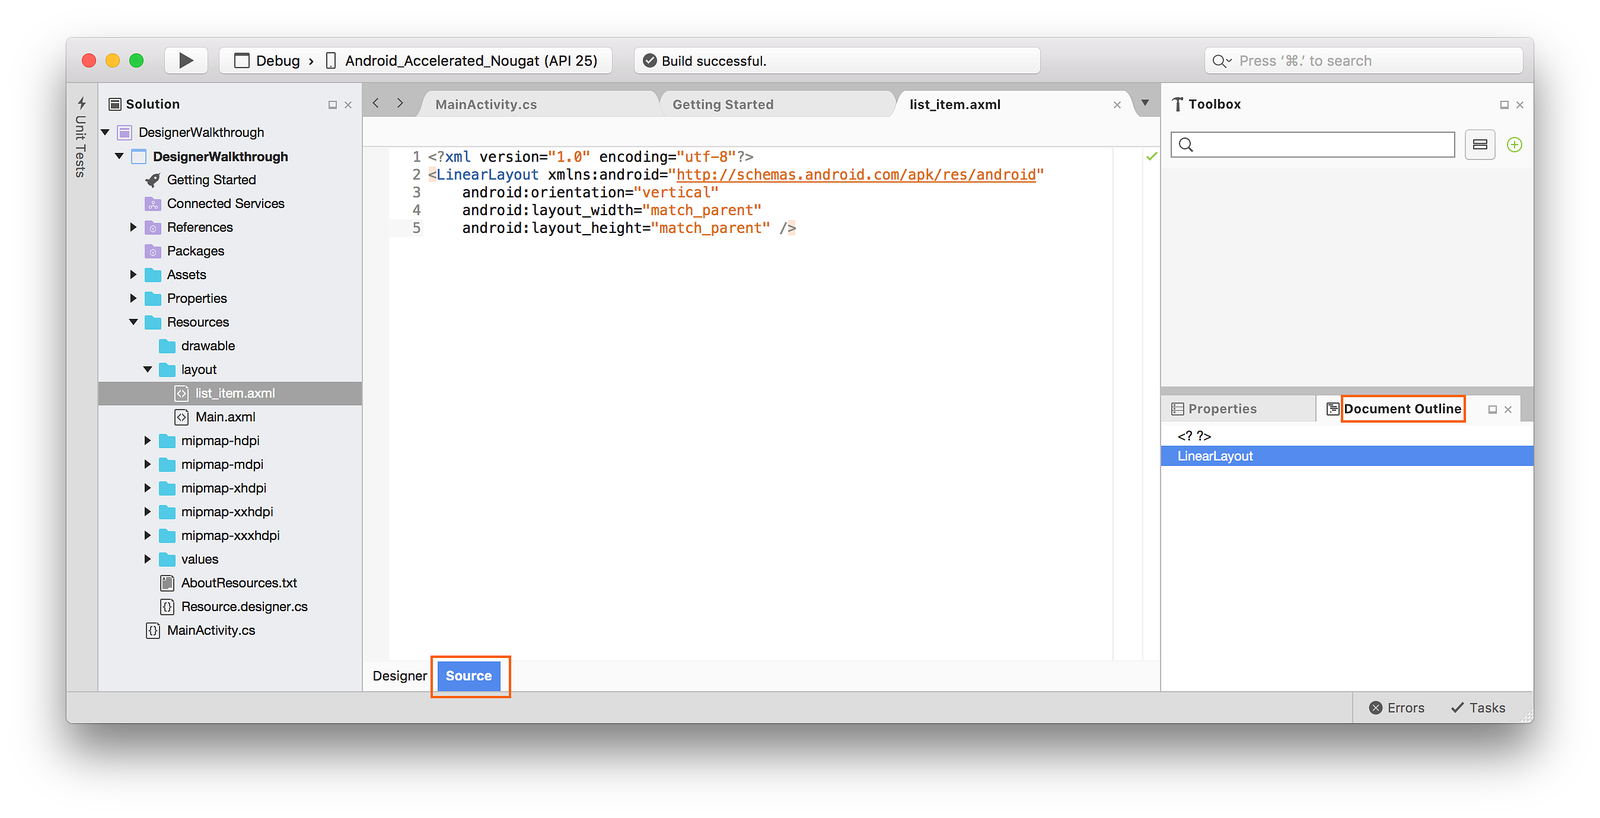Navigate back with left chevron in editor
The image size is (1600, 818).
pyautogui.click(x=376, y=103)
